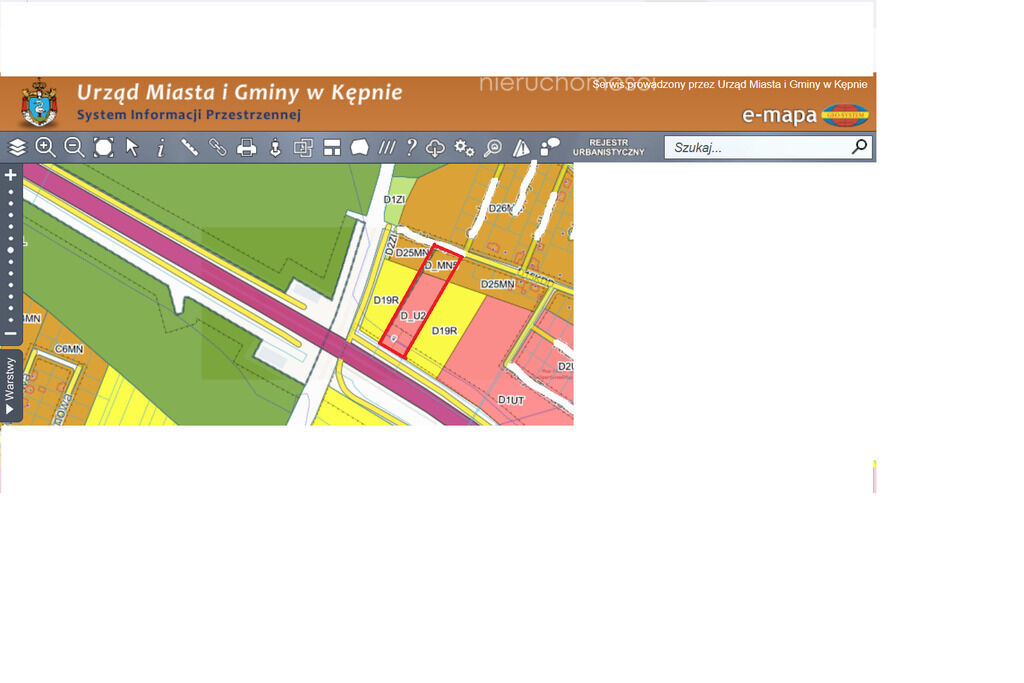Click the minus on zoom slider

point(11,334)
